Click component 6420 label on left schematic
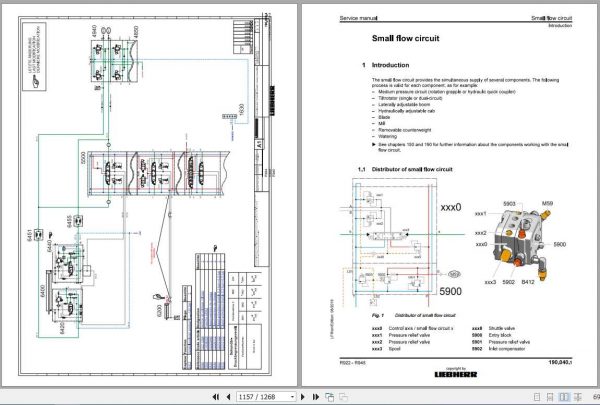Viewport: 600px width, 405px height. 62,327
